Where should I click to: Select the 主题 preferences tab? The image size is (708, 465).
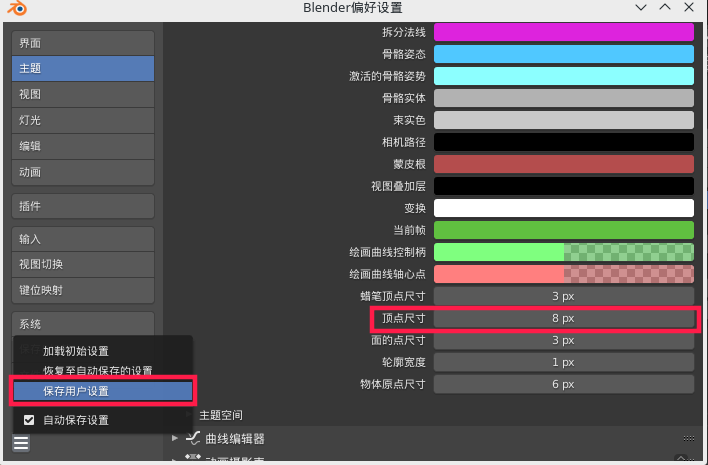point(83,69)
